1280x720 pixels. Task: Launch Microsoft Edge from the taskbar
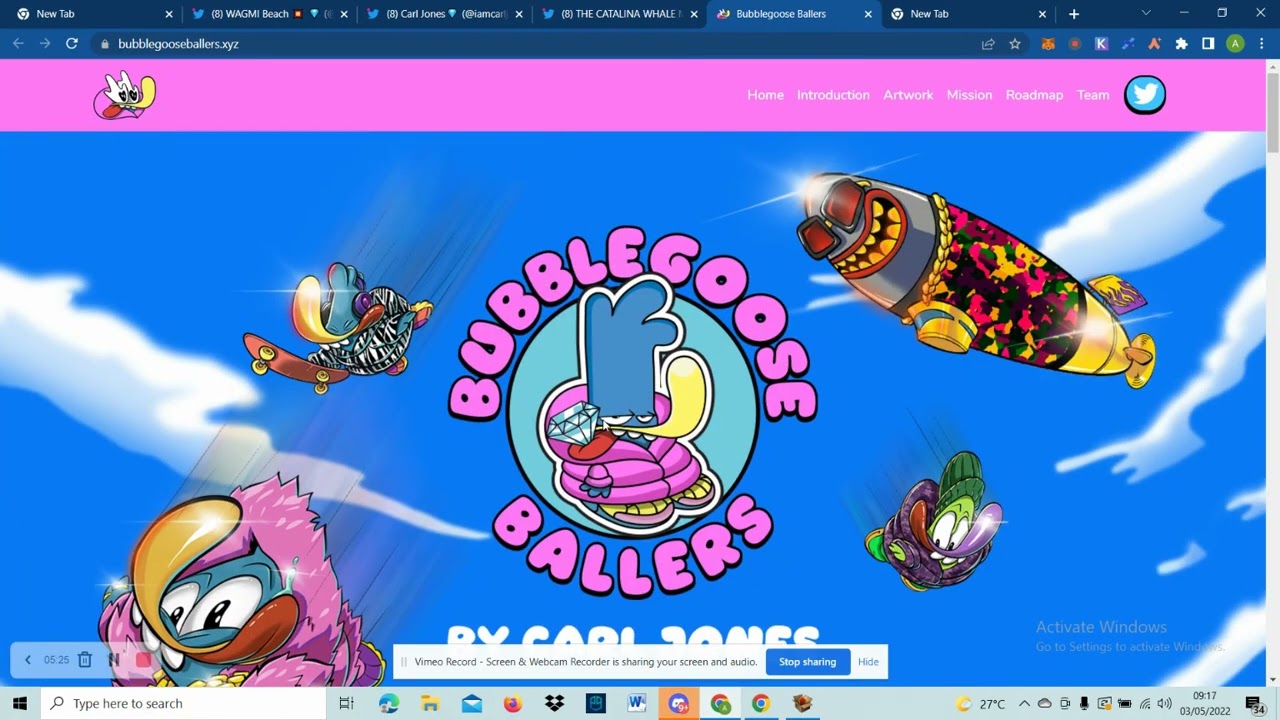pyautogui.click(x=389, y=703)
